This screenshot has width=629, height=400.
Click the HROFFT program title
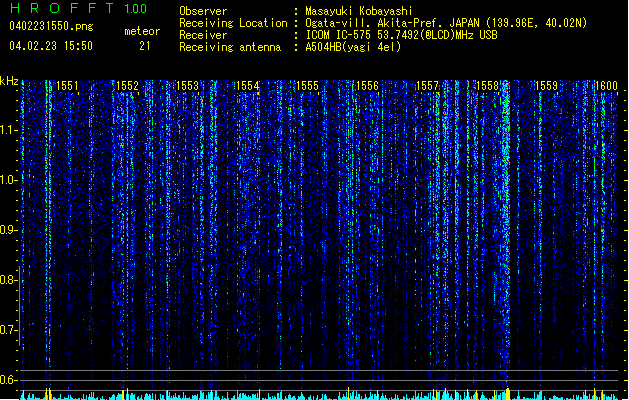tap(62, 8)
